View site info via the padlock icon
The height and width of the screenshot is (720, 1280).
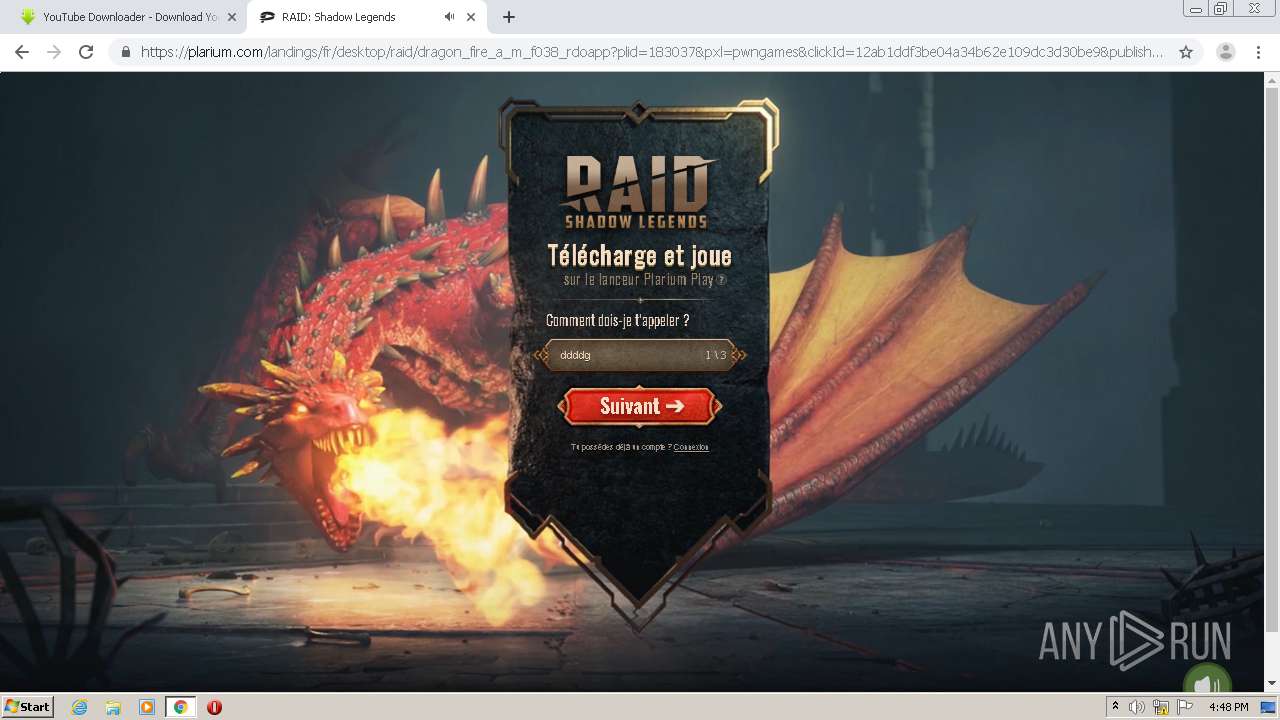click(x=126, y=52)
